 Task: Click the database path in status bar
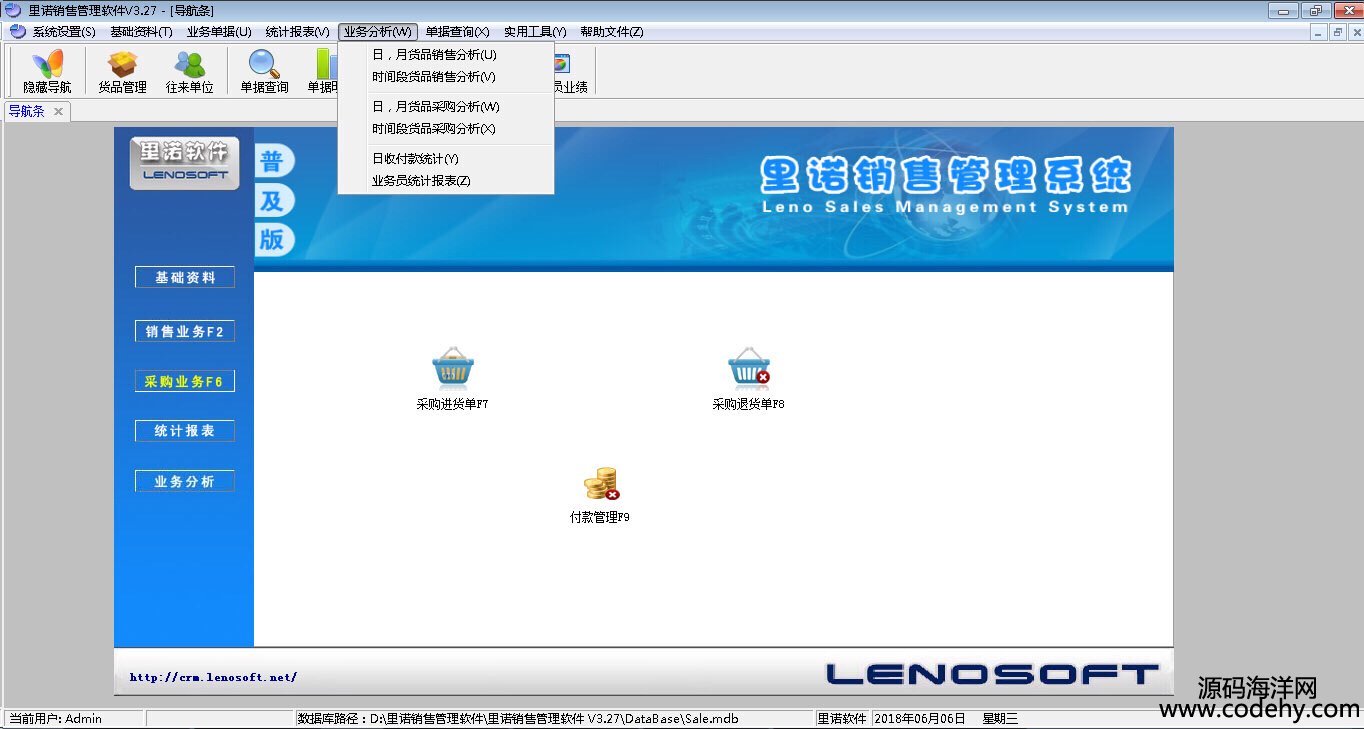coord(517,718)
